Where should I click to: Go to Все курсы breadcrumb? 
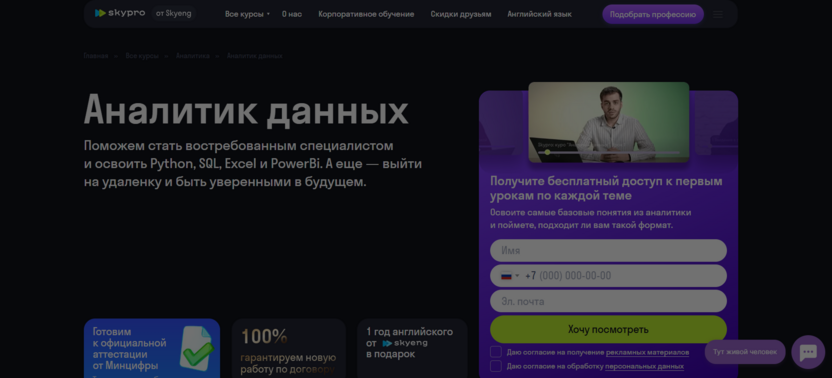(142, 56)
